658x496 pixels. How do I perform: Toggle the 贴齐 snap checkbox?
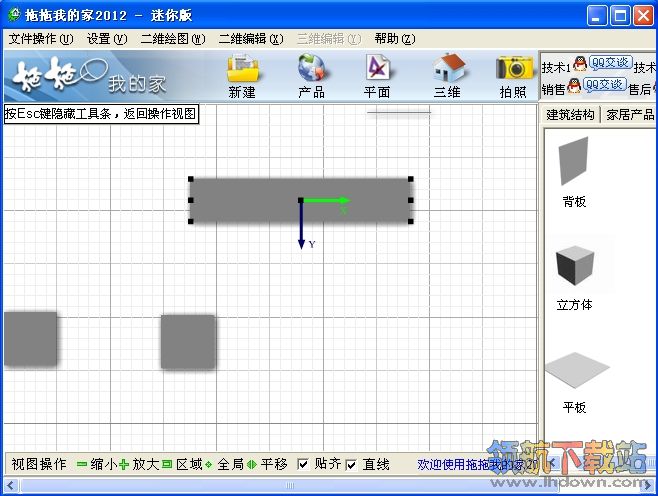coord(303,464)
